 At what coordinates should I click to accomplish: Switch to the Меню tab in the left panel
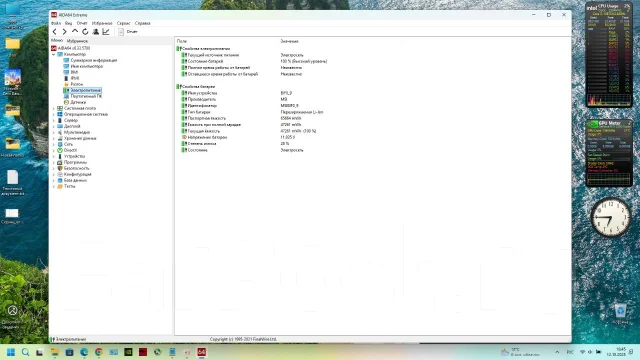[57, 40]
